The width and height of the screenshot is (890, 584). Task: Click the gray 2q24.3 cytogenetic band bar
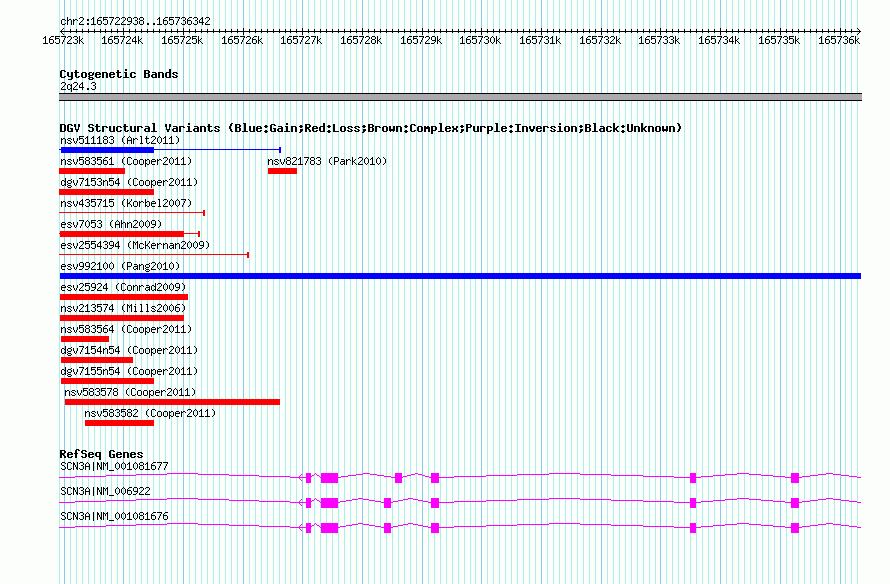pyautogui.click(x=460, y=97)
